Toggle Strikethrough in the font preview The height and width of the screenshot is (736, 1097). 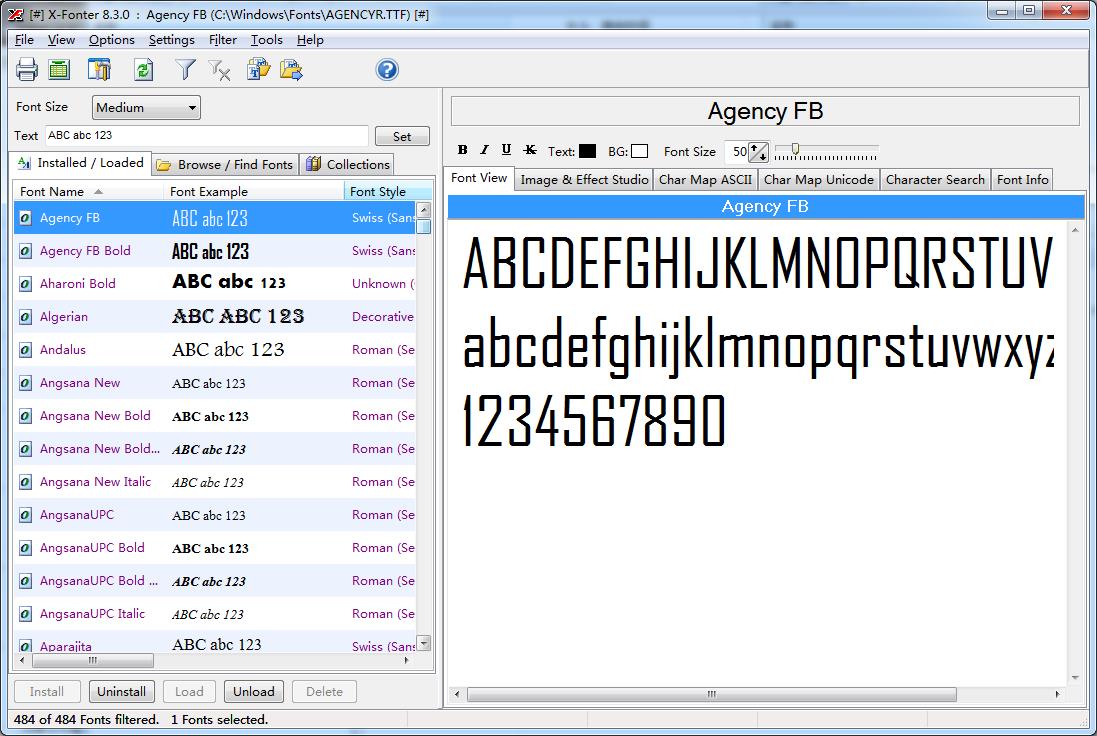[530, 150]
